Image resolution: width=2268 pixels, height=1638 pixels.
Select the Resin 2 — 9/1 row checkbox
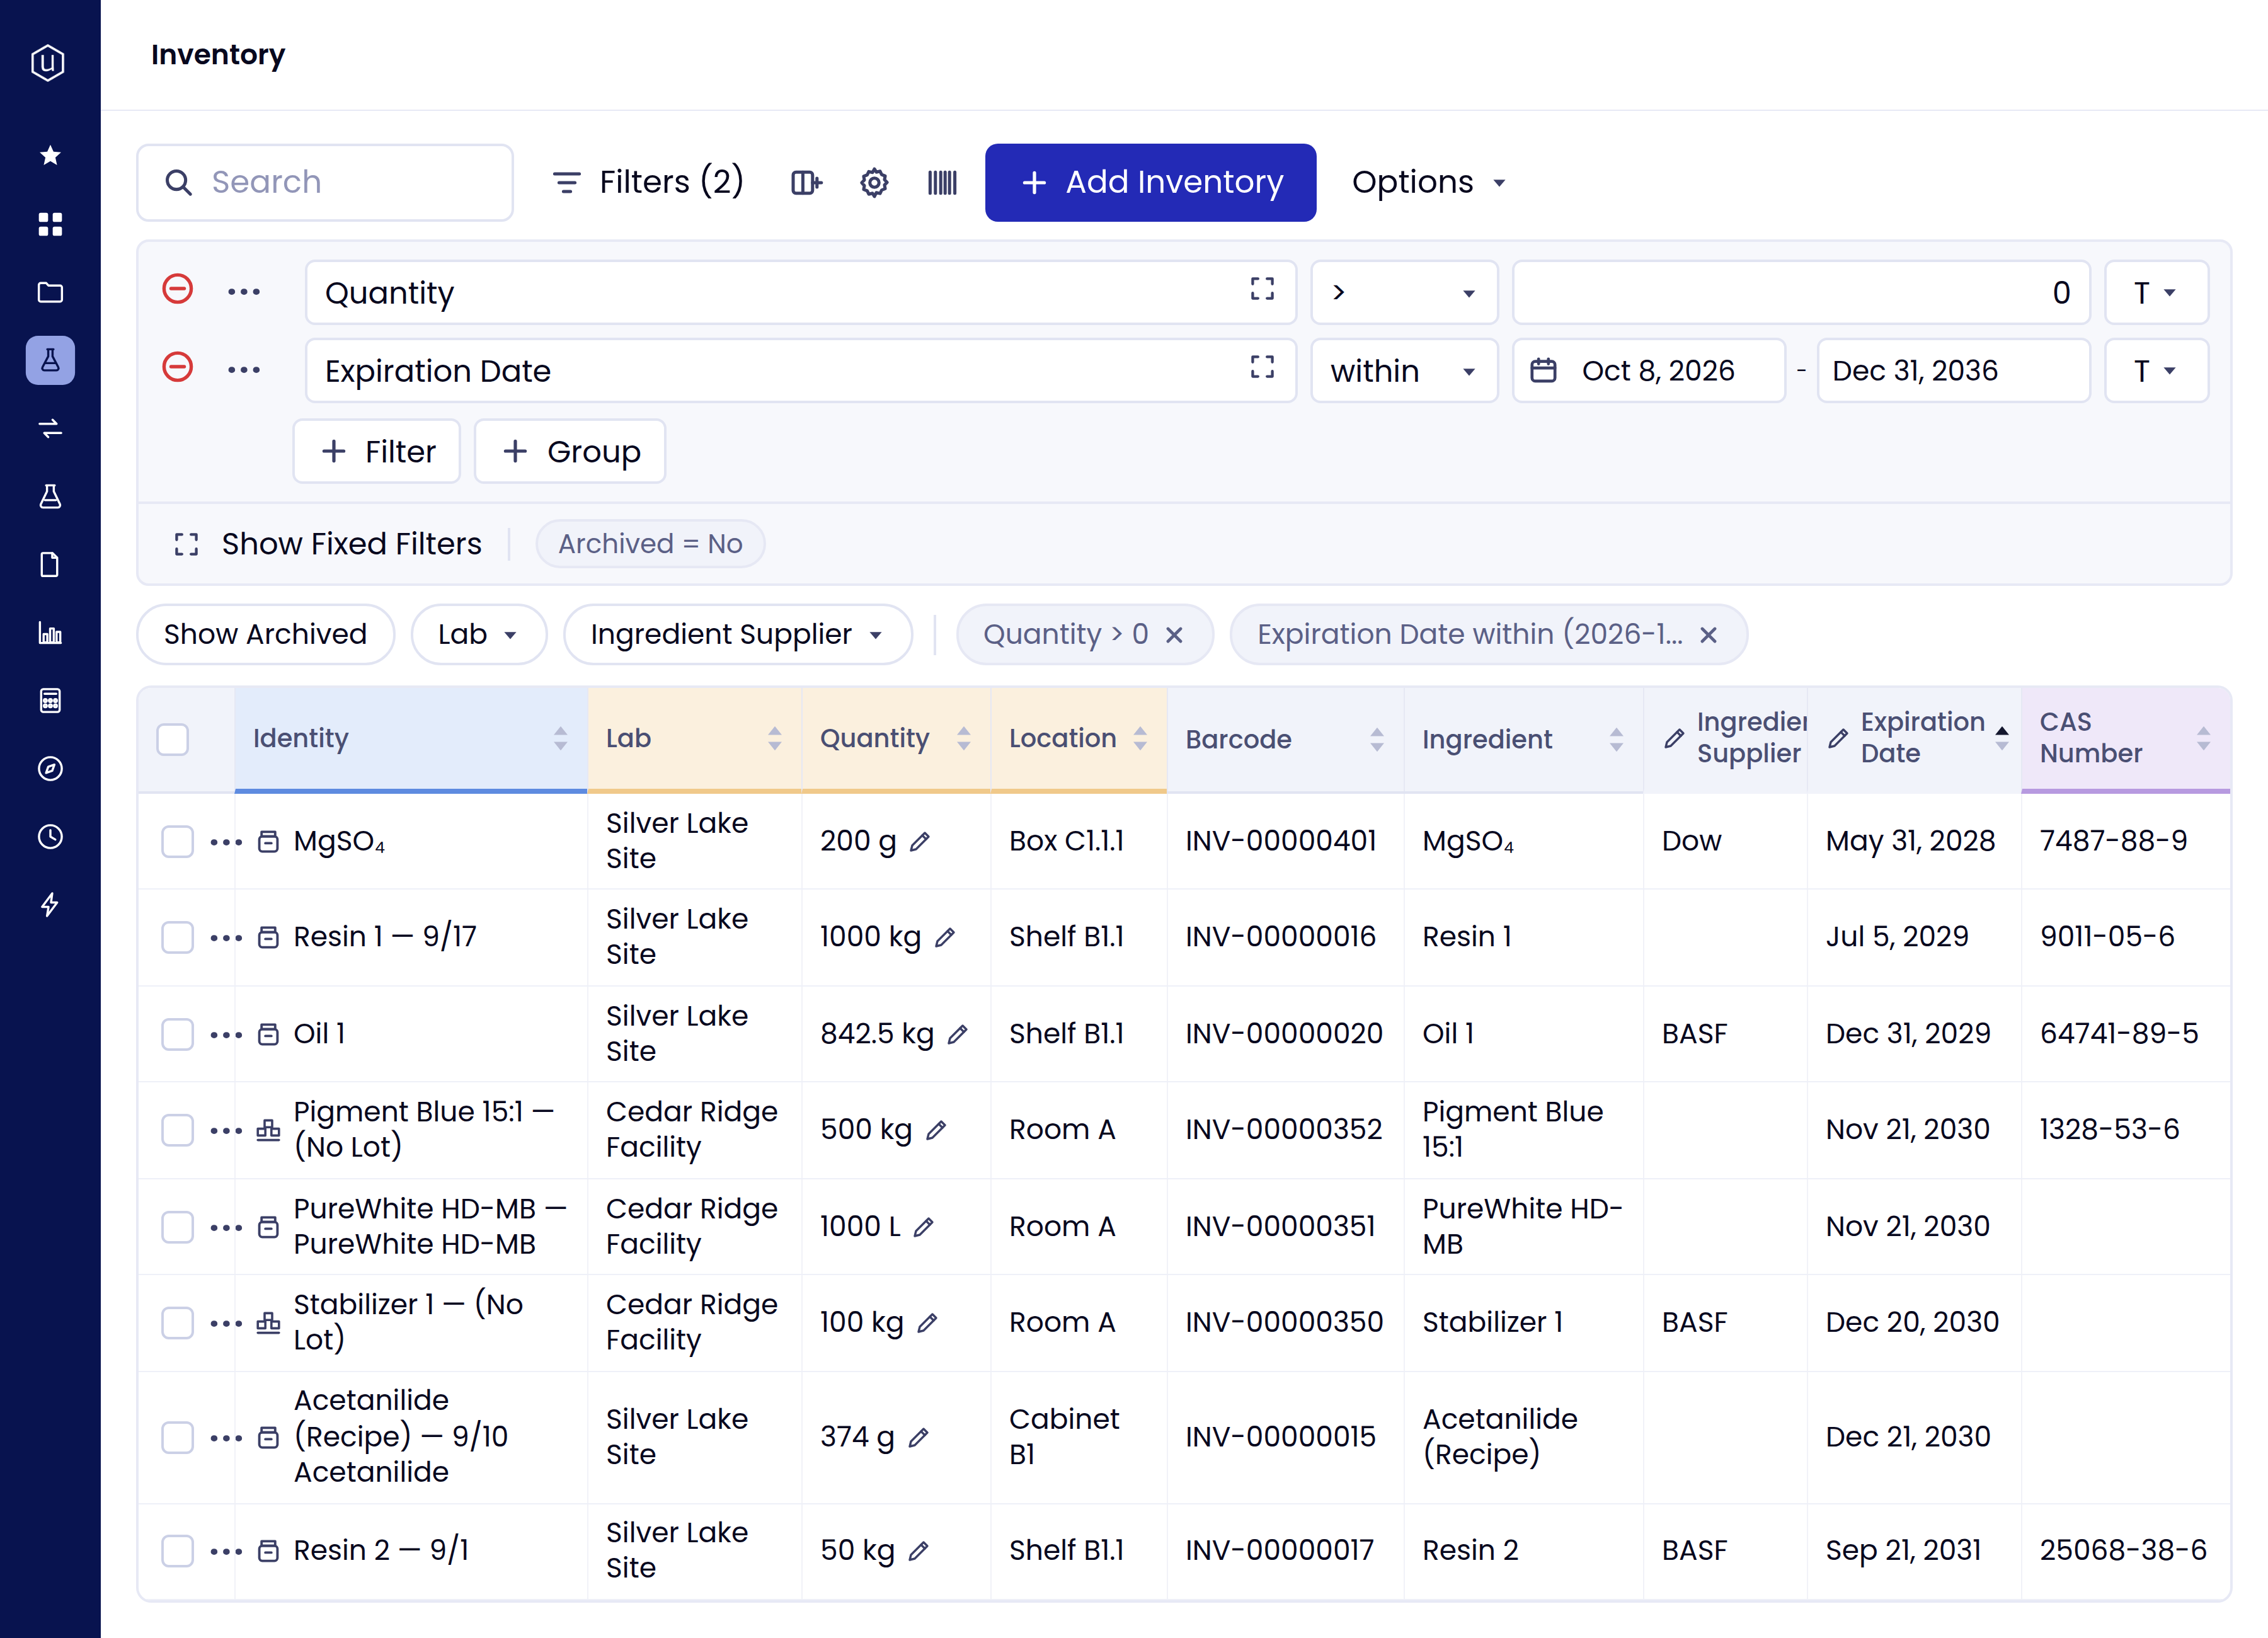tap(178, 1551)
